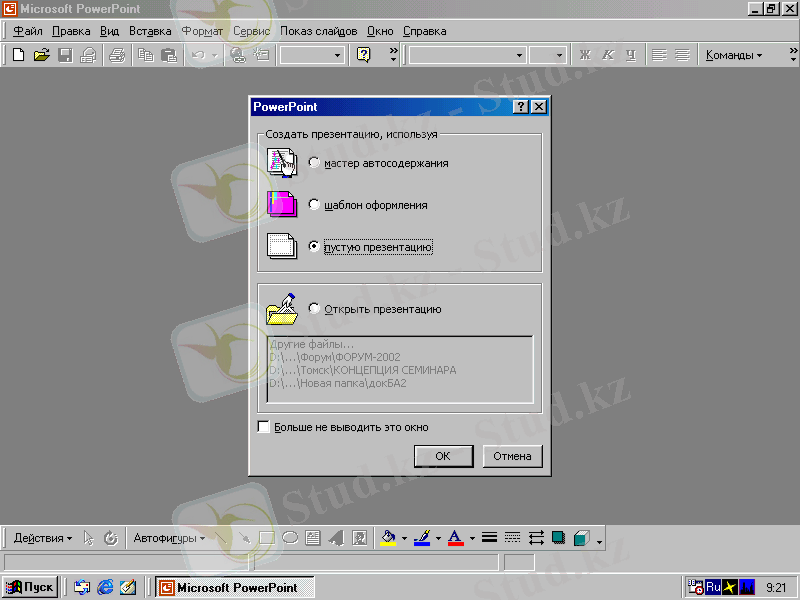Click the Ru language tray indicator
Viewport: 800px width, 600px height.
(x=713, y=587)
